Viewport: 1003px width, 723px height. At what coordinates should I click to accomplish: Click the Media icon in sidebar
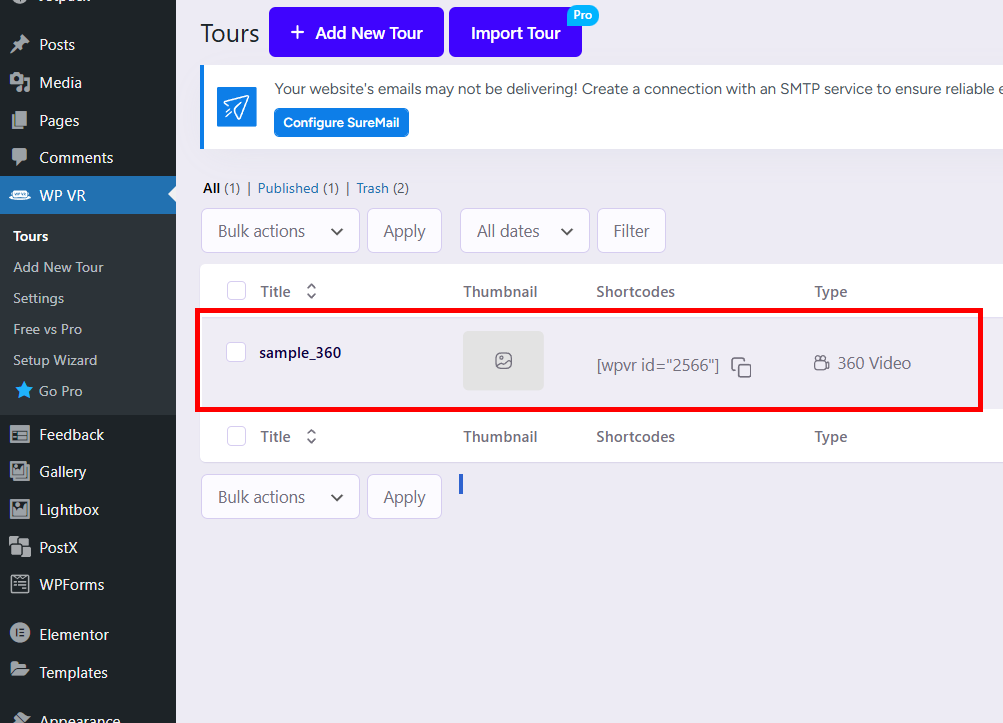pyautogui.click(x=20, y=83)
